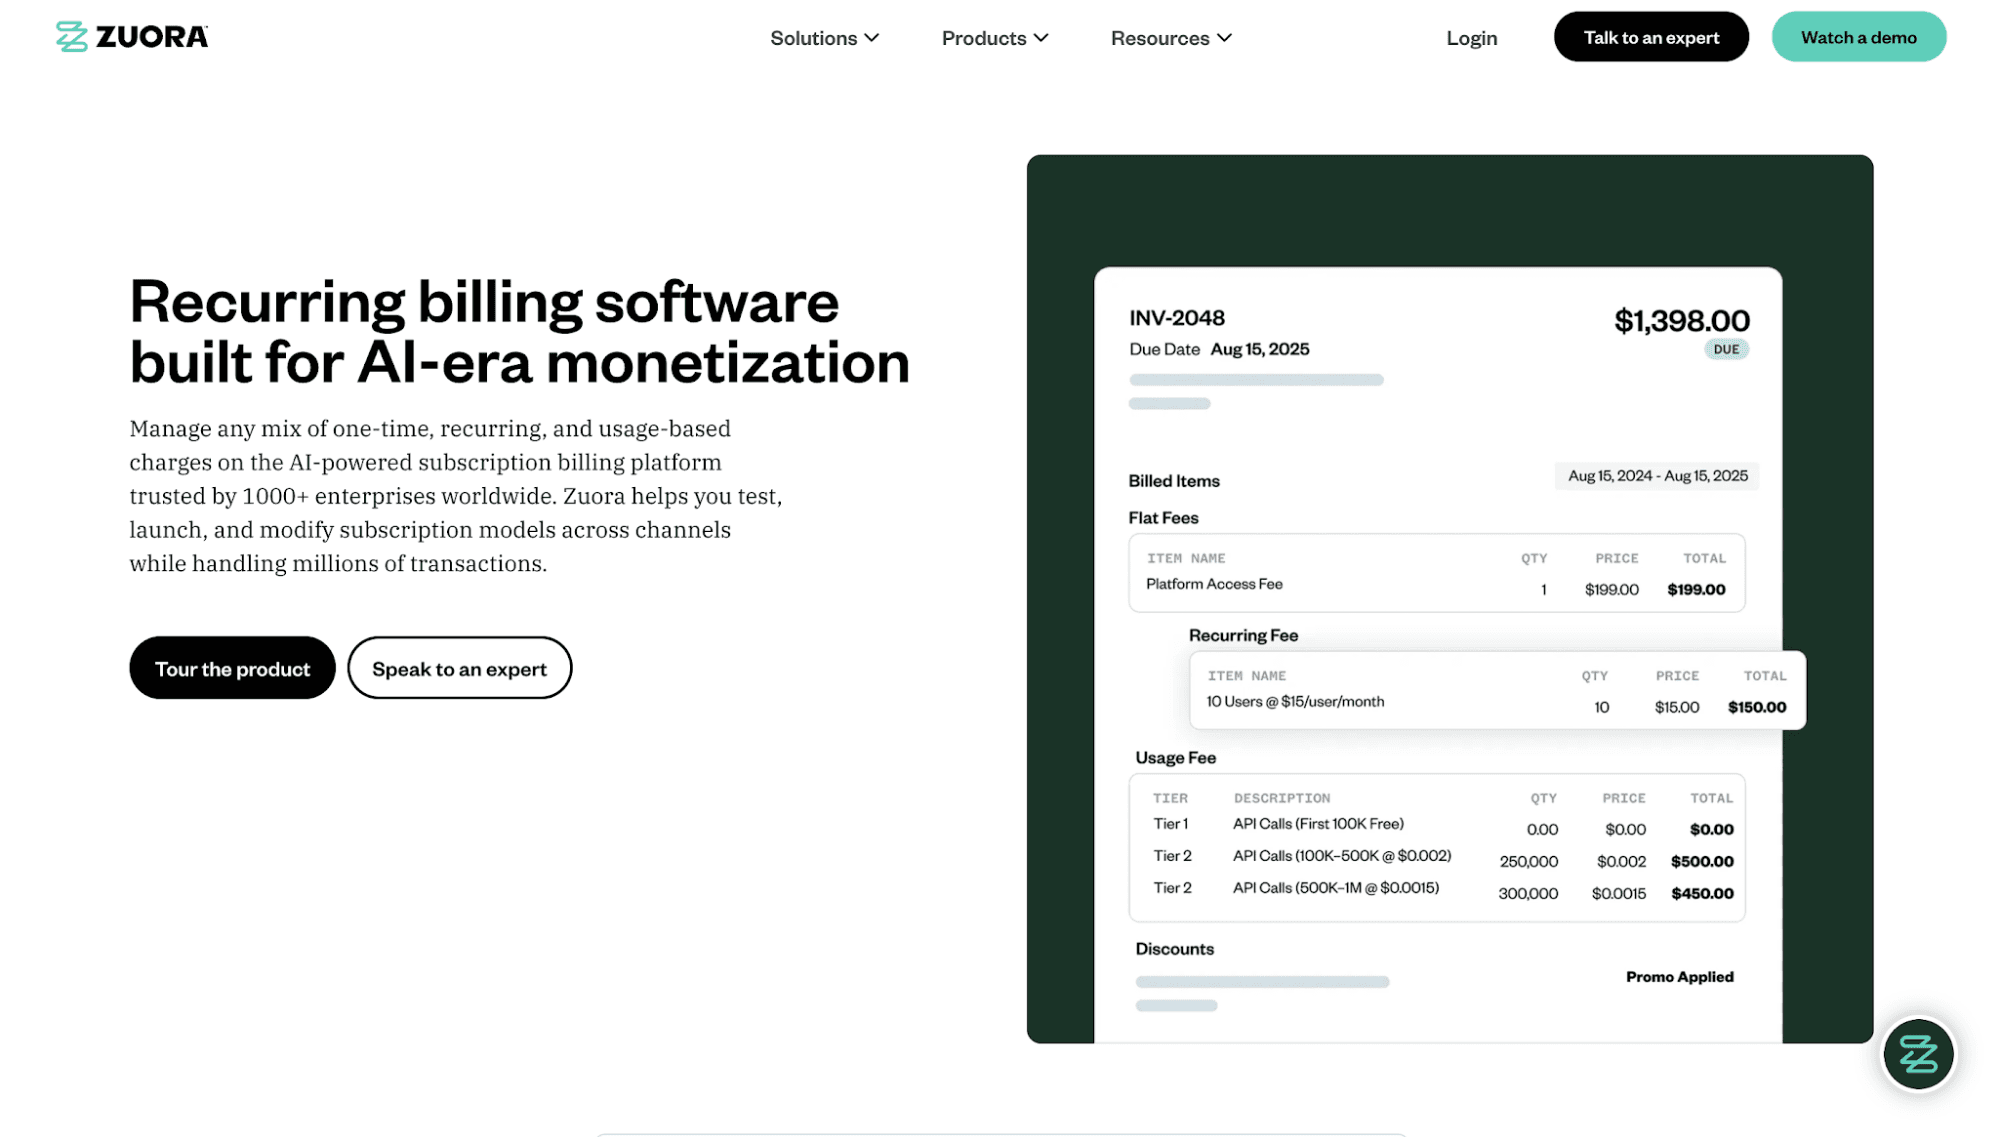Click the Usage Fee section heading
This screenshot has height=1138, width=1999.
click(1175, 758)
